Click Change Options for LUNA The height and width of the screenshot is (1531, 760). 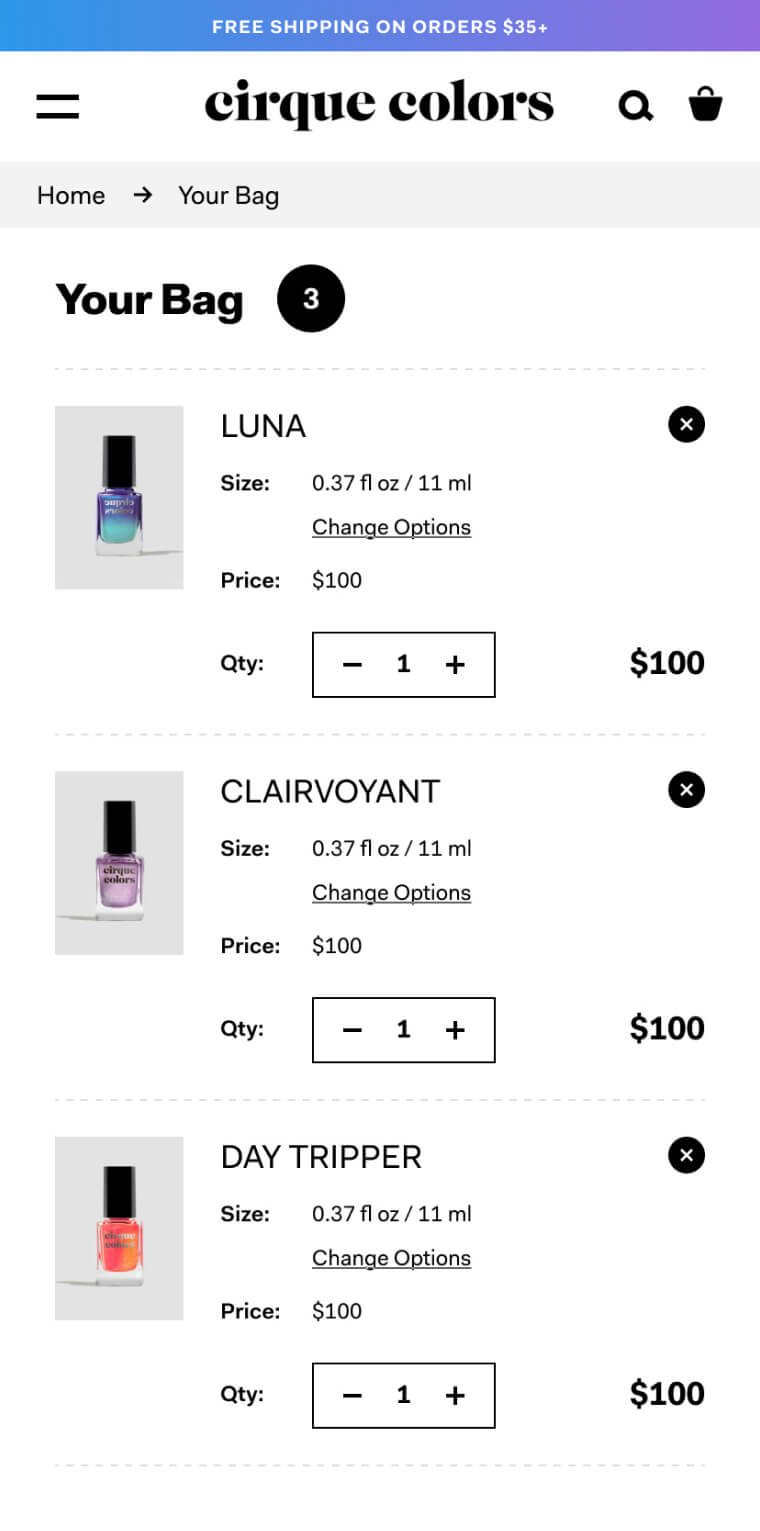pyautogui.click(x=391, y=527)
